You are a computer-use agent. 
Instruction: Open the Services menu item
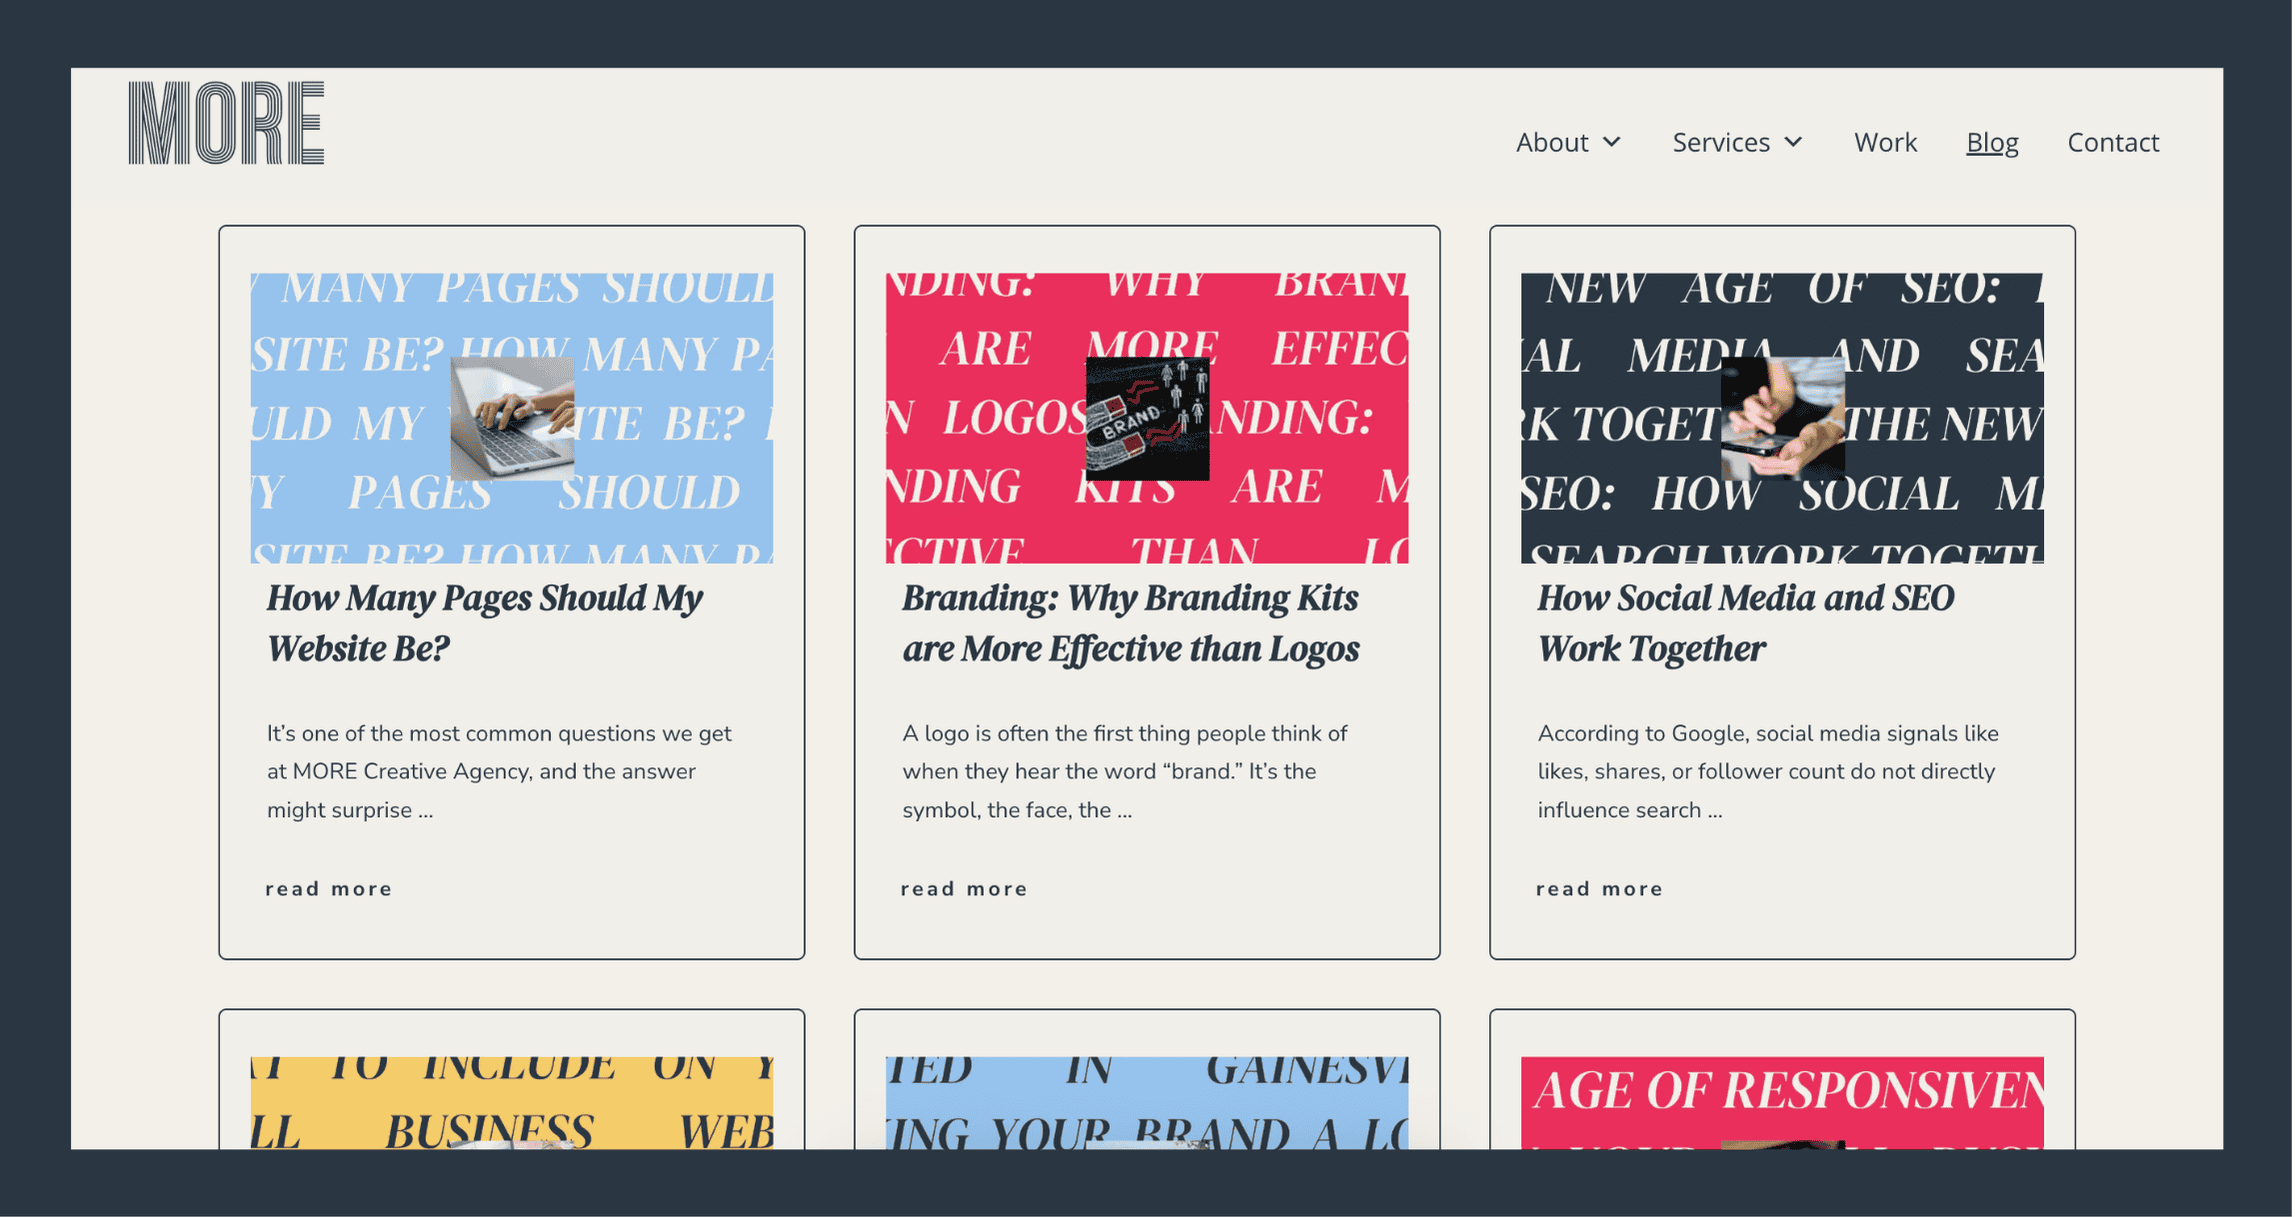tap(1721, 142)
